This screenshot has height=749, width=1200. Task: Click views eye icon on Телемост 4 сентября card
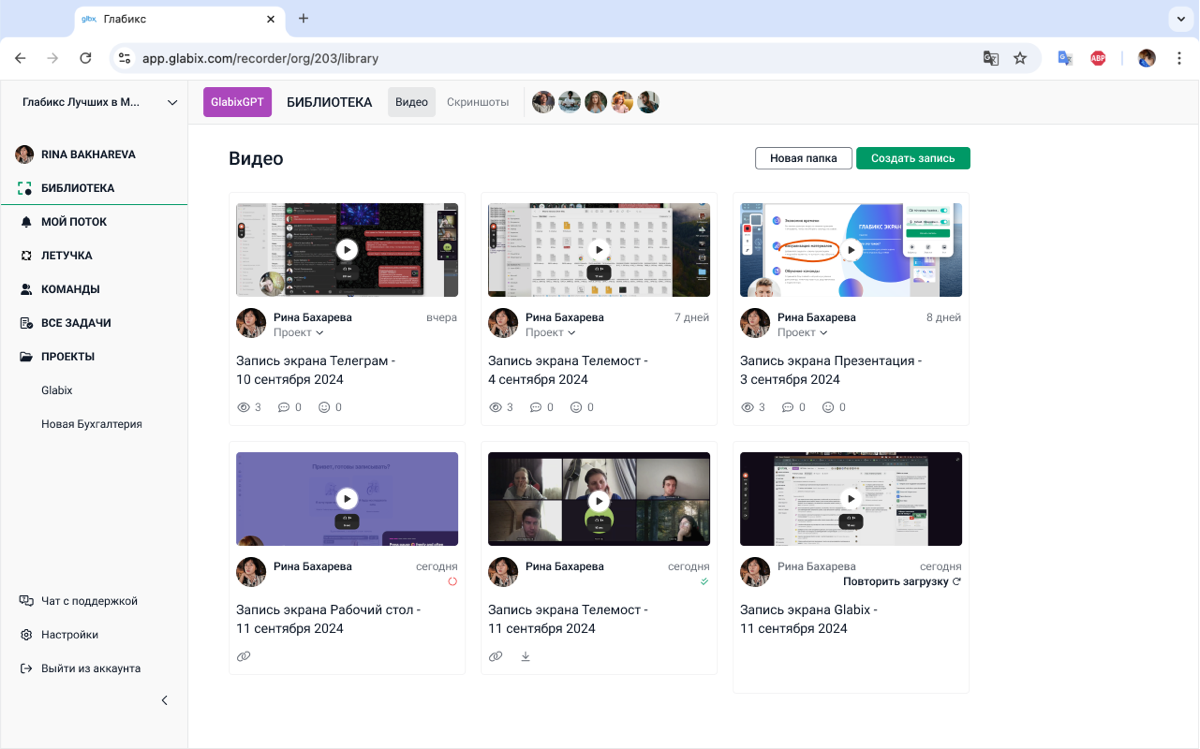[495, 408]
